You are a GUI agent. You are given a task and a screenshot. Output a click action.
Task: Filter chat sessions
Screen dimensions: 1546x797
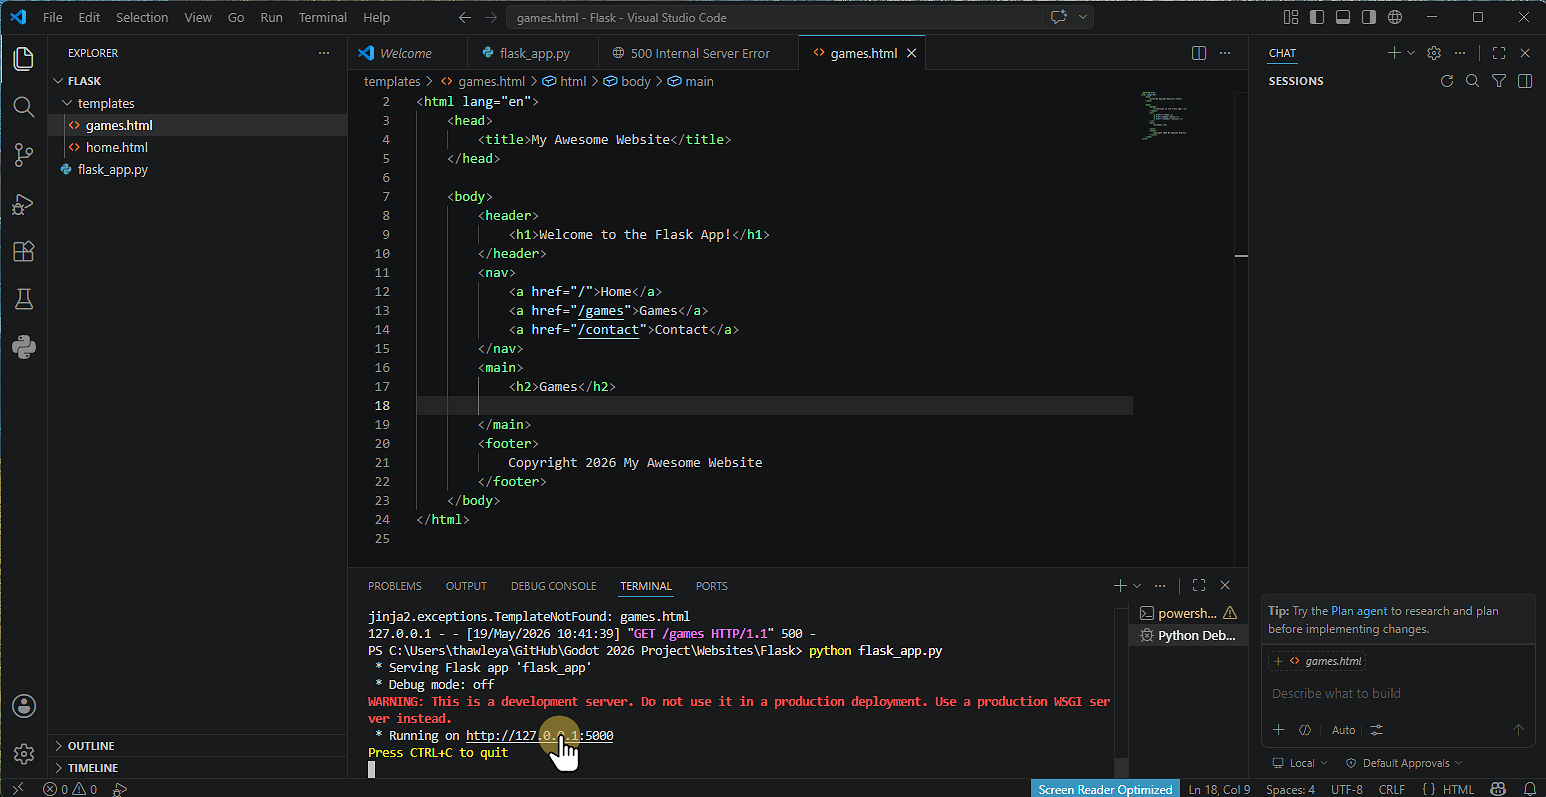(1498, 81)
